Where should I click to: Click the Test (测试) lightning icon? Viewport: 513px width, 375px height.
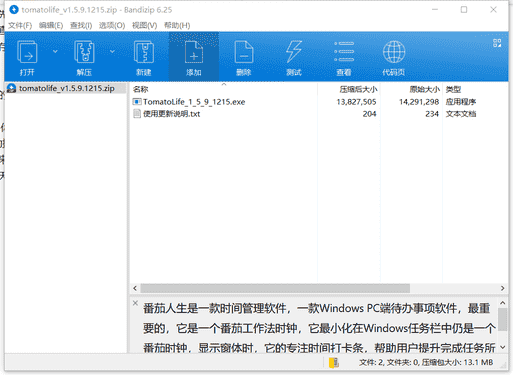coord(294,52)
